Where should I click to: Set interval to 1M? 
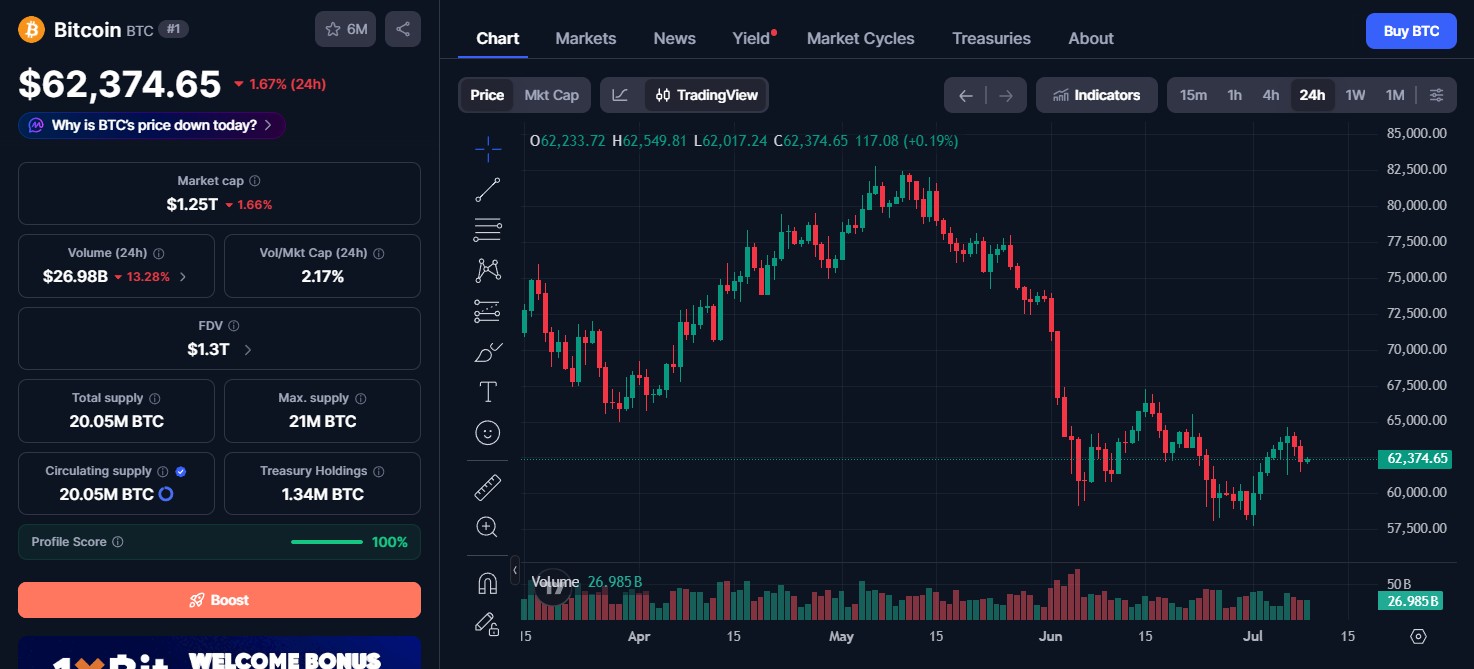pyautogui.click(x=1395, y=95)
